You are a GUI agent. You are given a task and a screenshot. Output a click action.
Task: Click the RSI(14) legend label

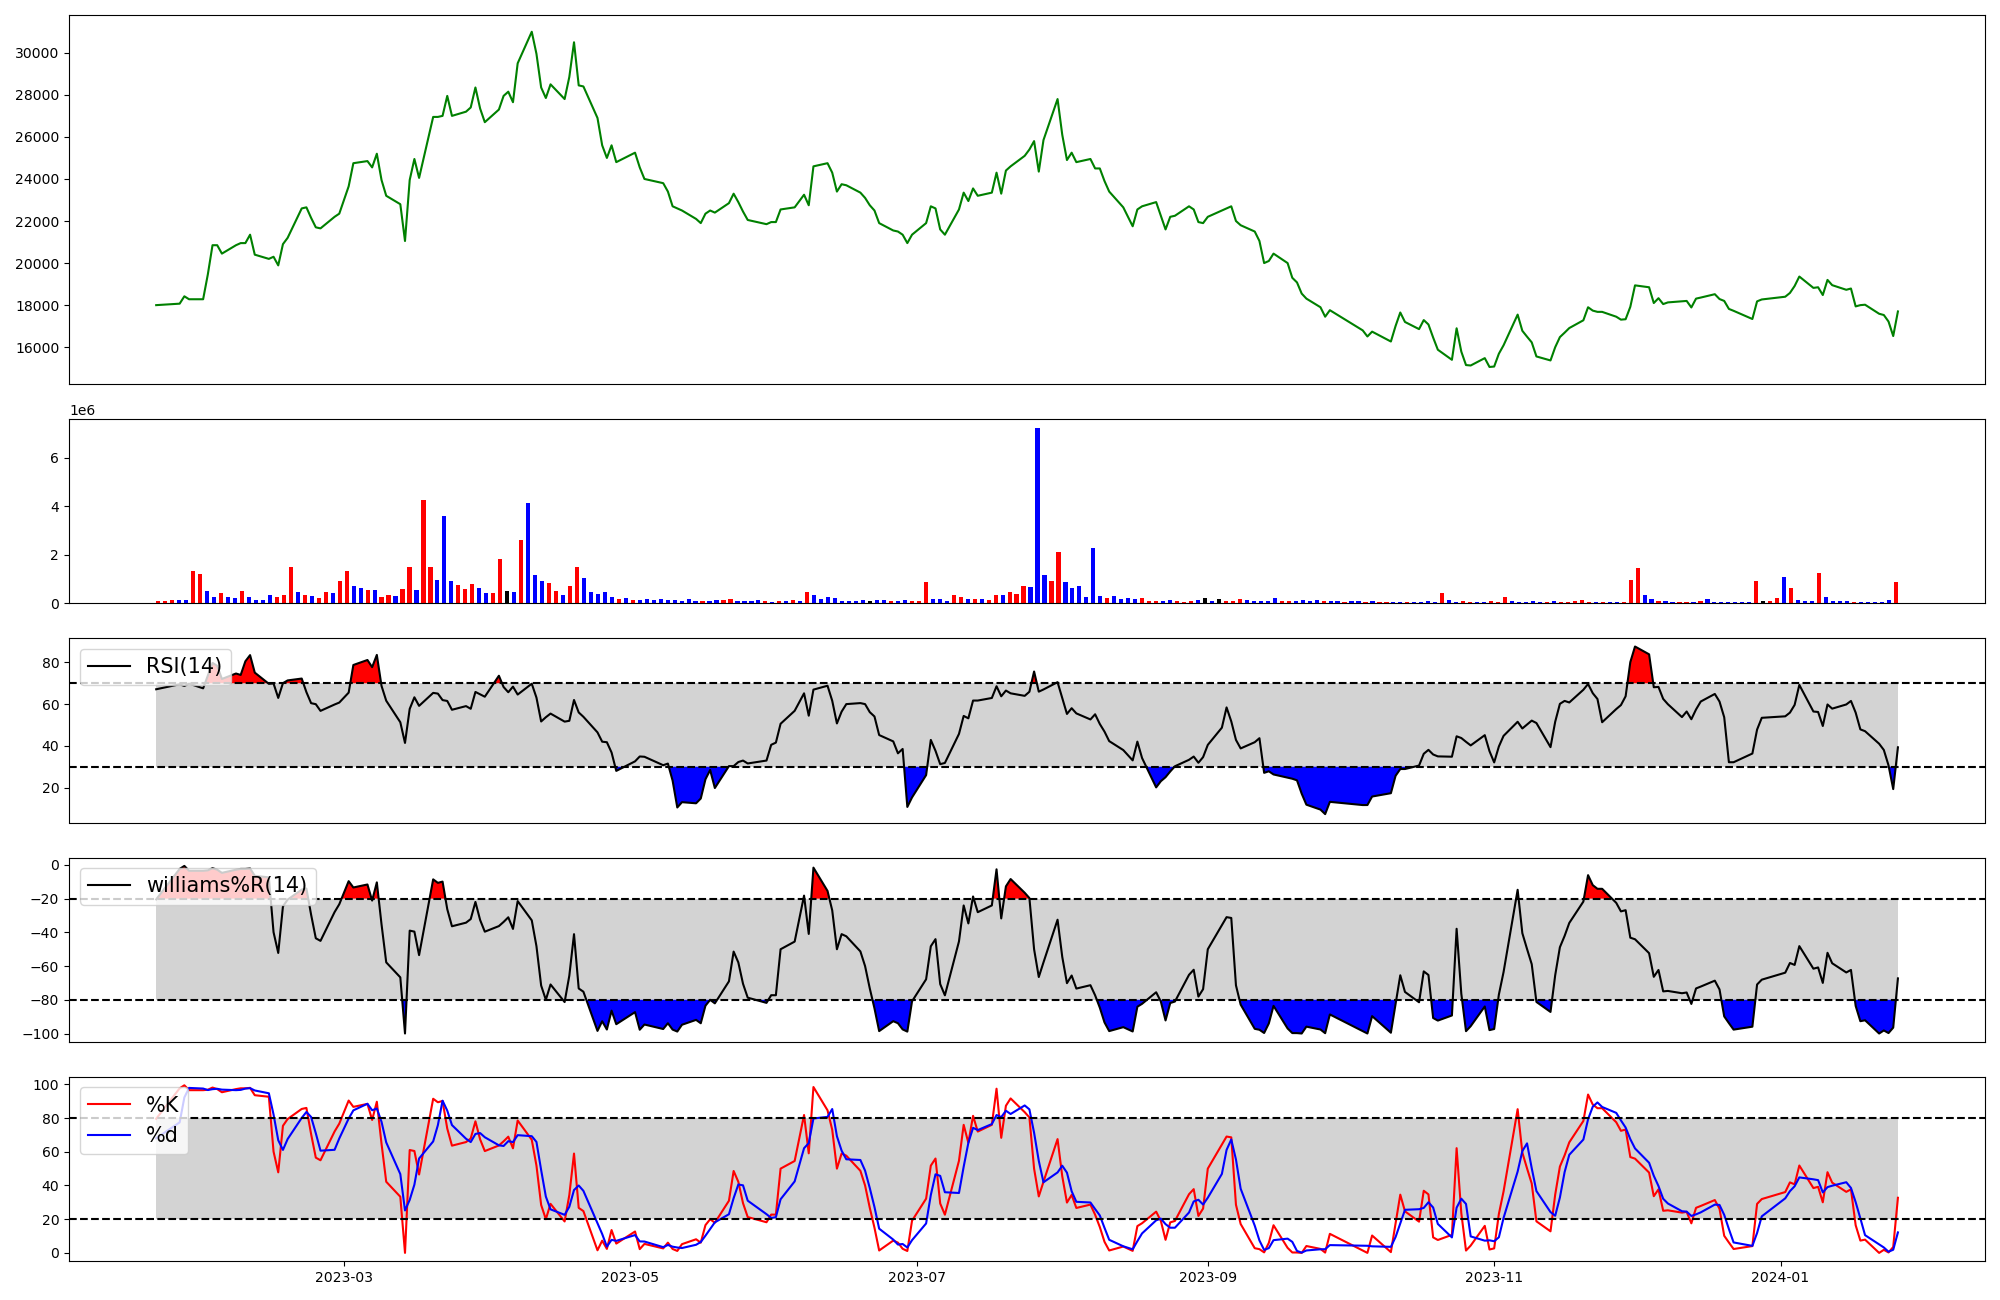click(x=183, y=666)
